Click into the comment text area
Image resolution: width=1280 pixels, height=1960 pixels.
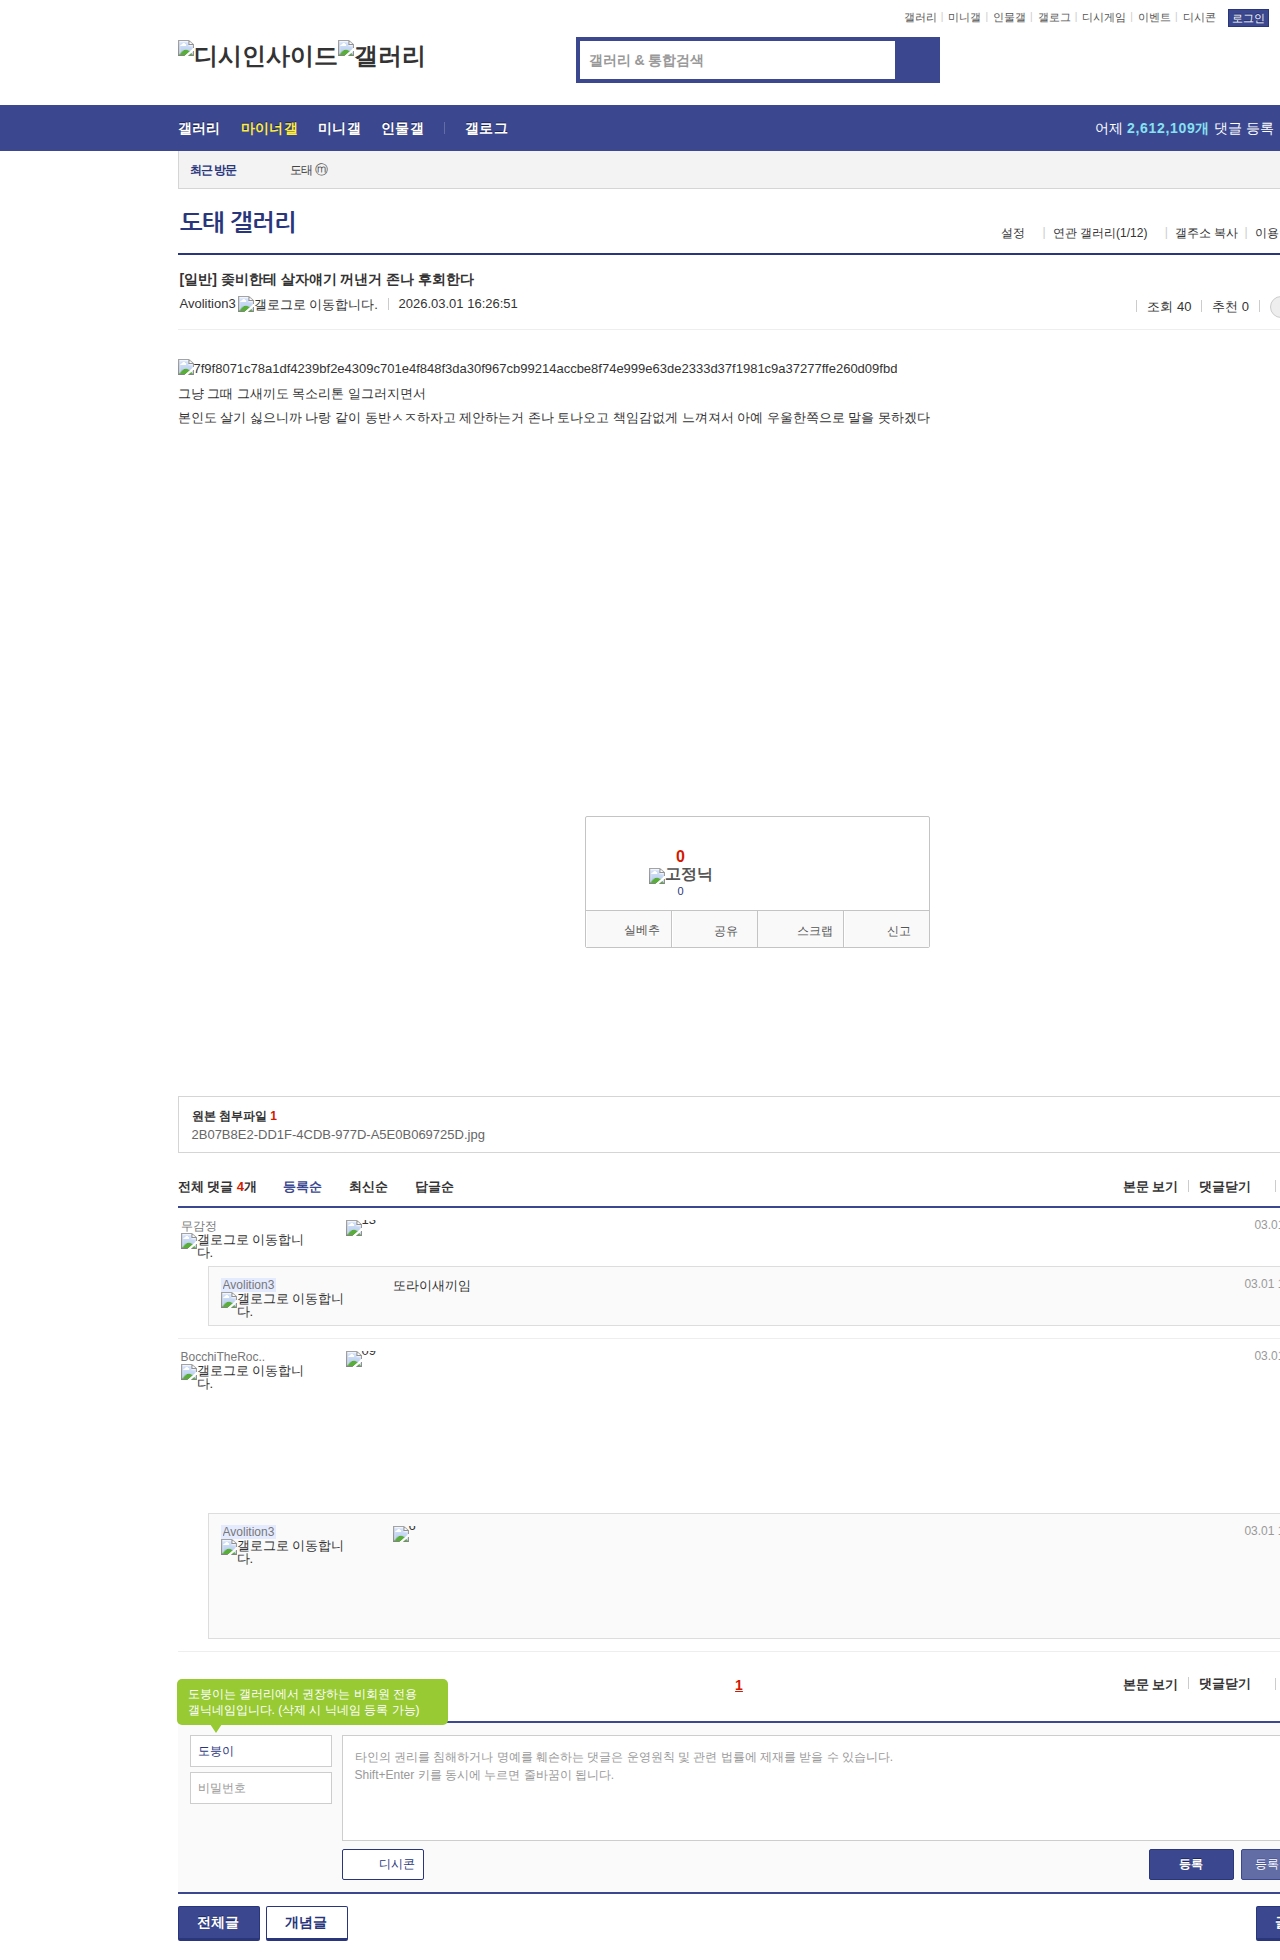811,1788
